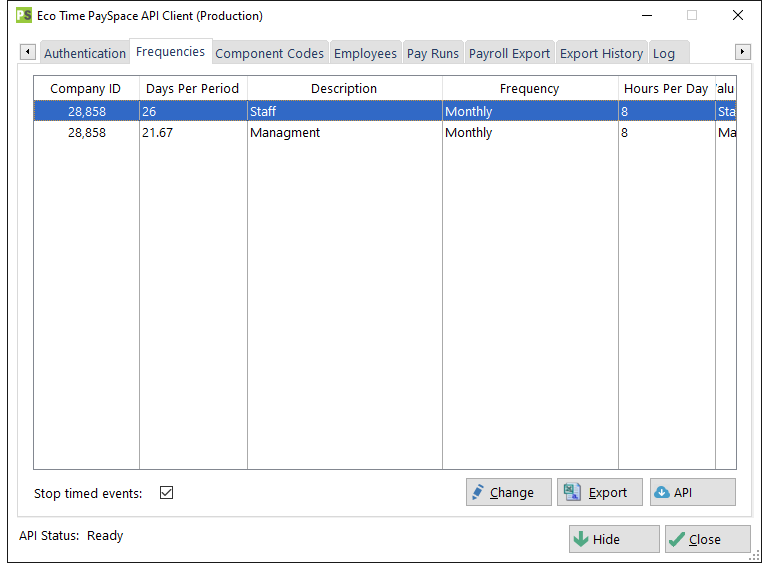Sort by the Company ID column header
The image size is (769, 570).
[86, 89]
